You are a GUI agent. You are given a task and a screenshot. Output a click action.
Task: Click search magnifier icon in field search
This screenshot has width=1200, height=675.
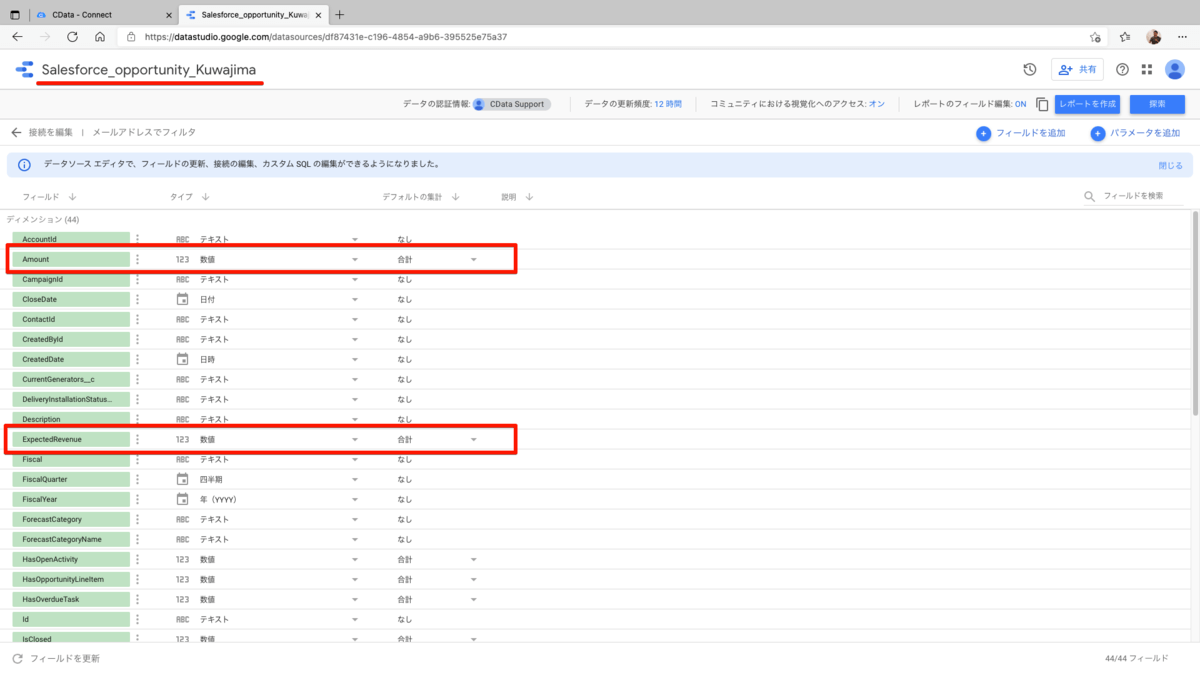point(1090,197)
